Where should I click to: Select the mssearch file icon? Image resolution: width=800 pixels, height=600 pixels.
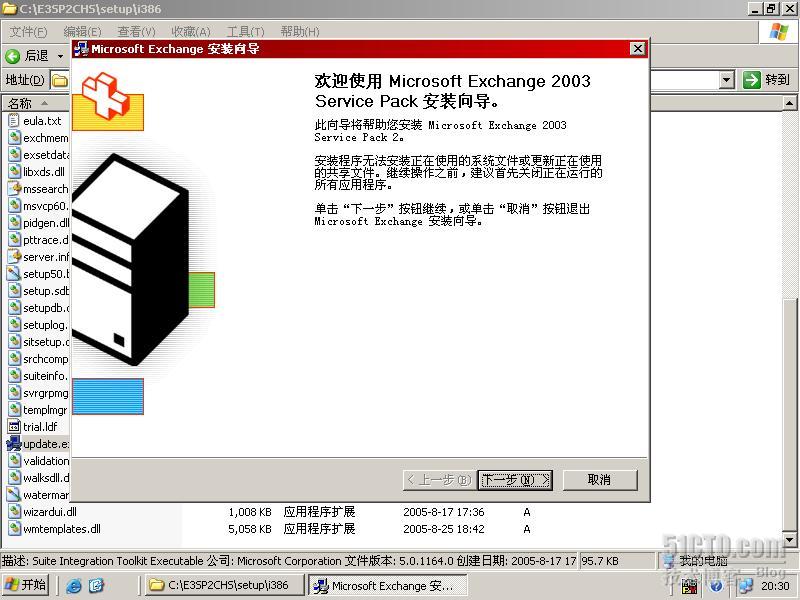coord(14,189)
